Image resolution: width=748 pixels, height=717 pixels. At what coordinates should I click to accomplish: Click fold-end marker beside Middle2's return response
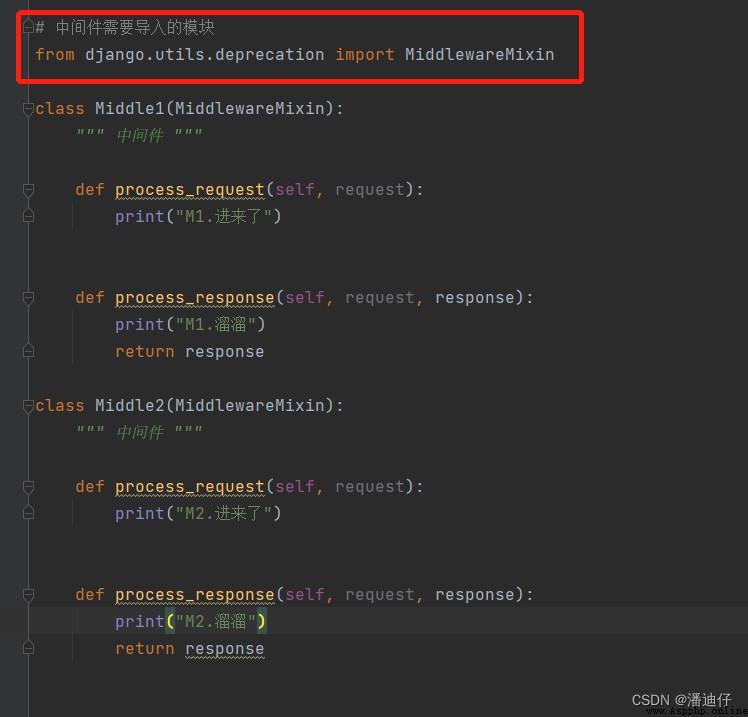(28, 648)
